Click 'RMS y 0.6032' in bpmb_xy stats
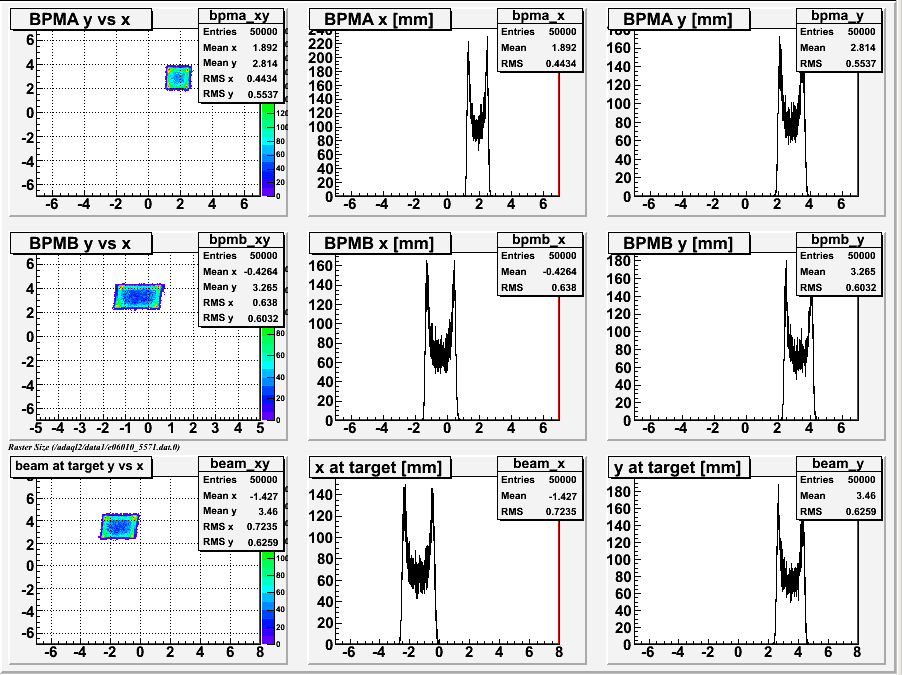This screenshot has width=902, height=675. coord(240,318)
